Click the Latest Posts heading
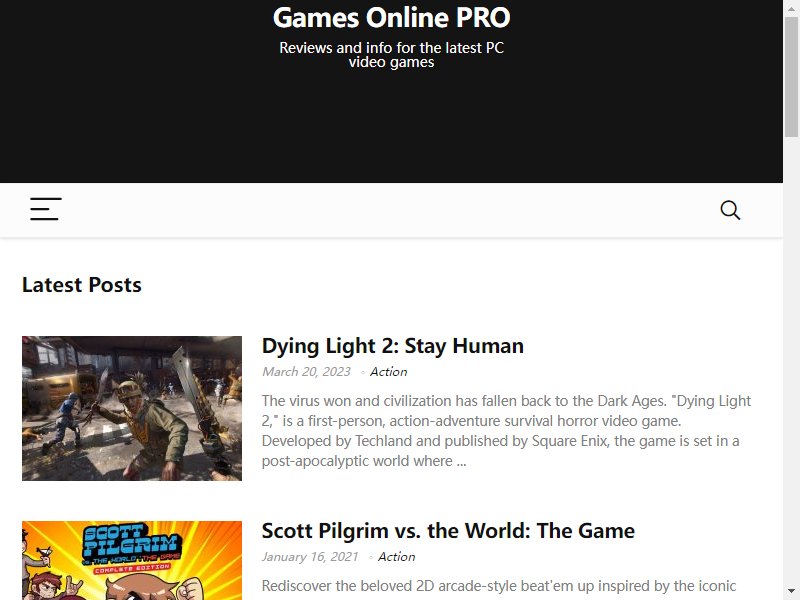Viewport: 800px width, 600px height. pos(82,285)
